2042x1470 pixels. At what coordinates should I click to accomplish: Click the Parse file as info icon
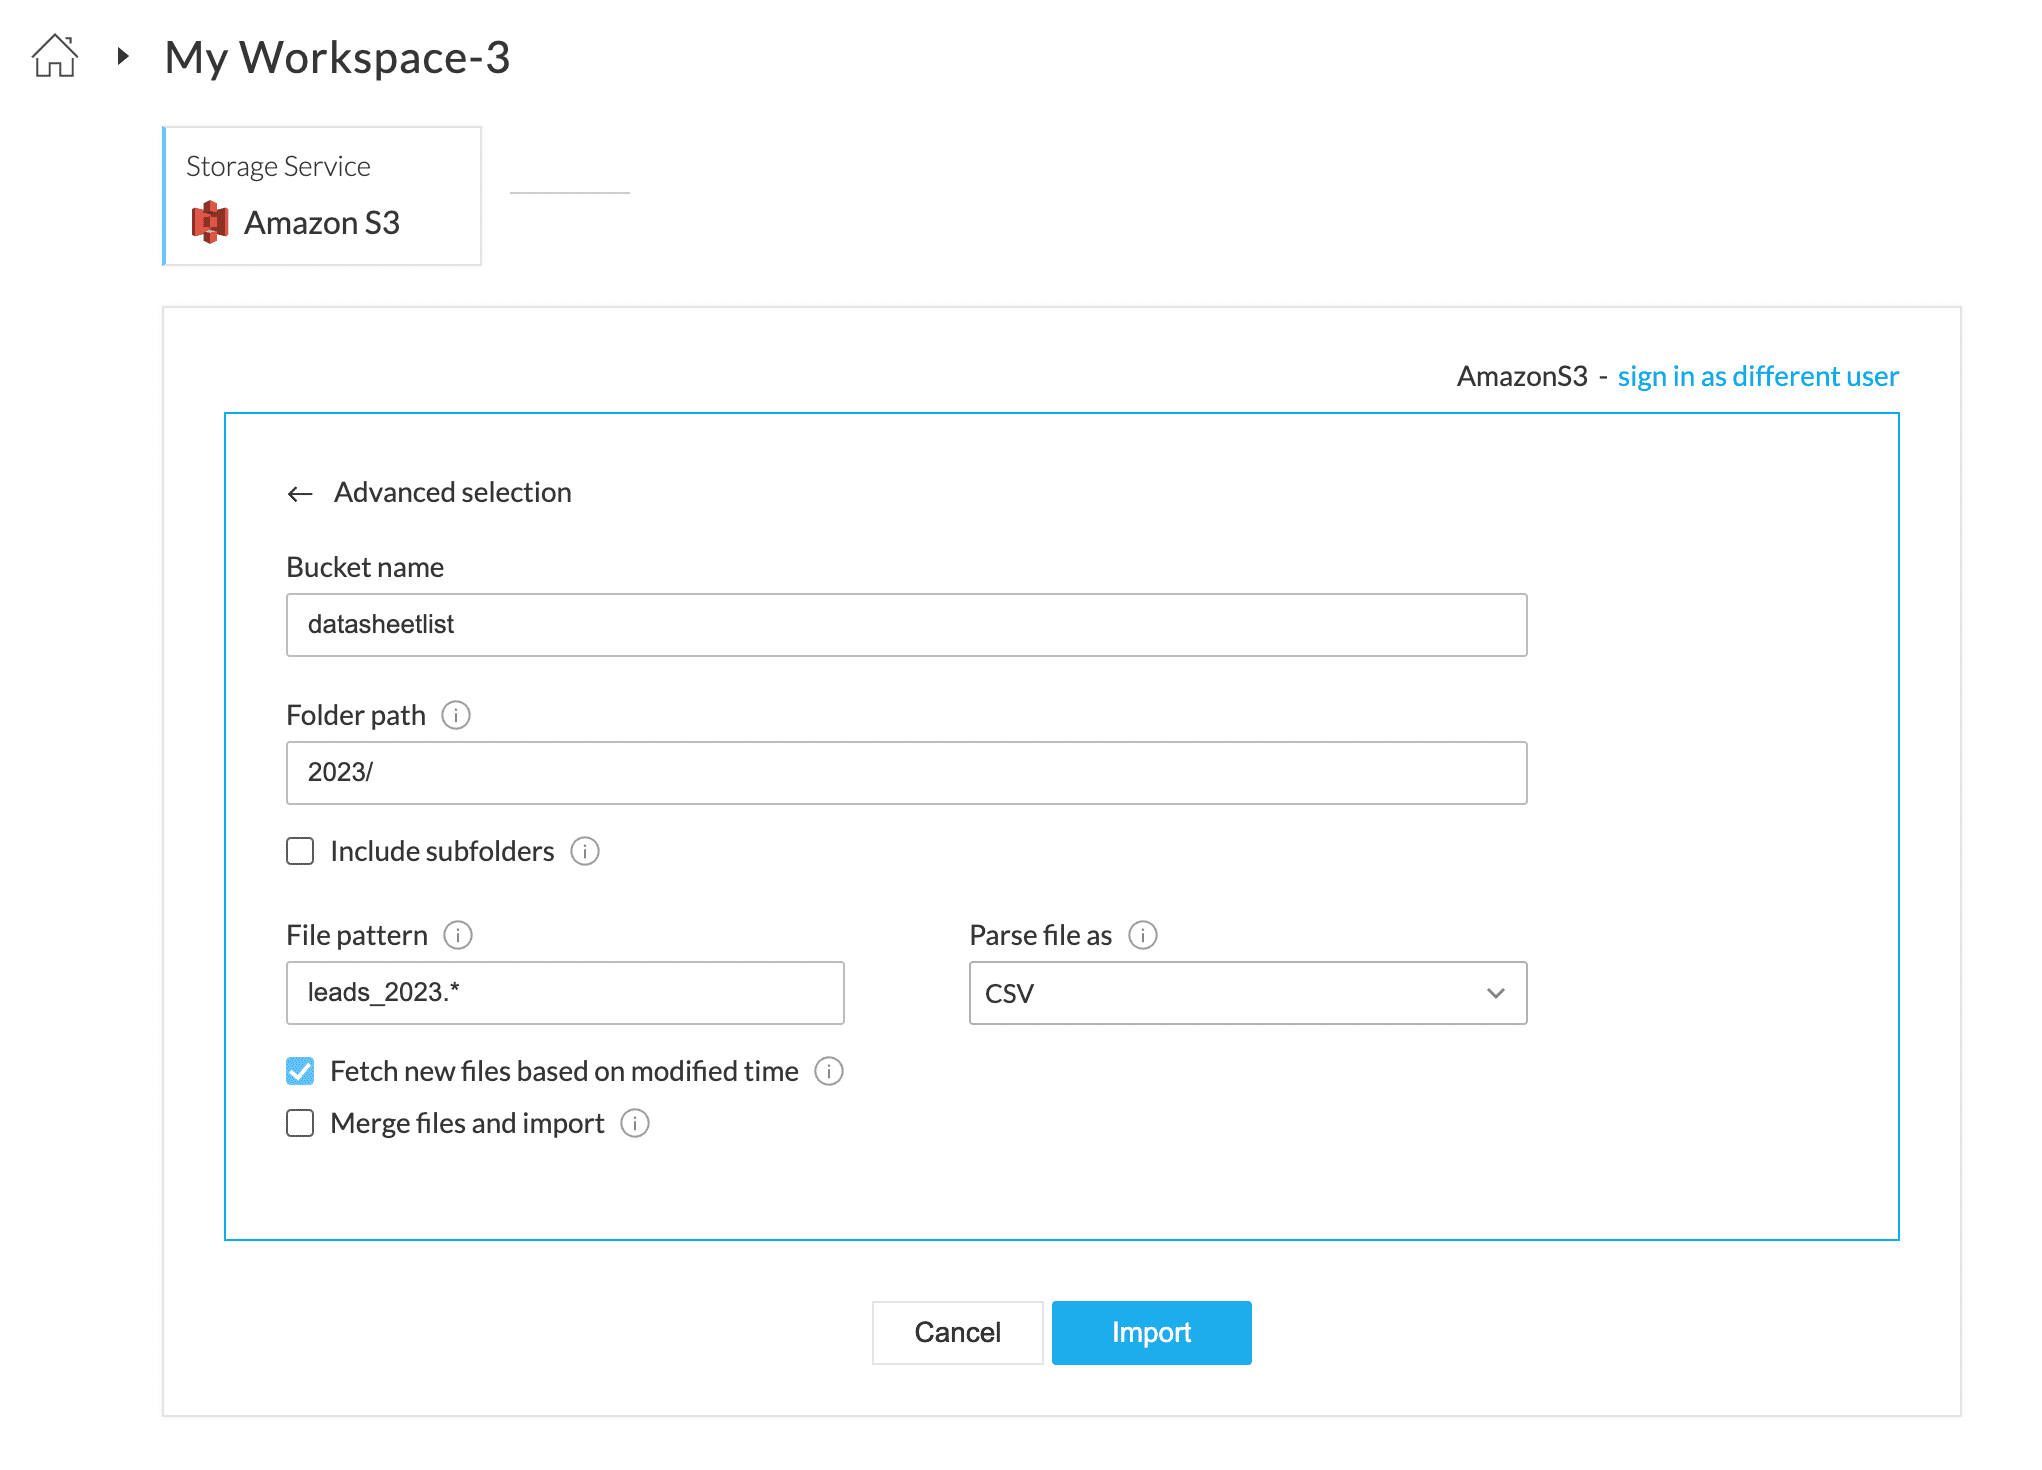[x=1143, y=936]
